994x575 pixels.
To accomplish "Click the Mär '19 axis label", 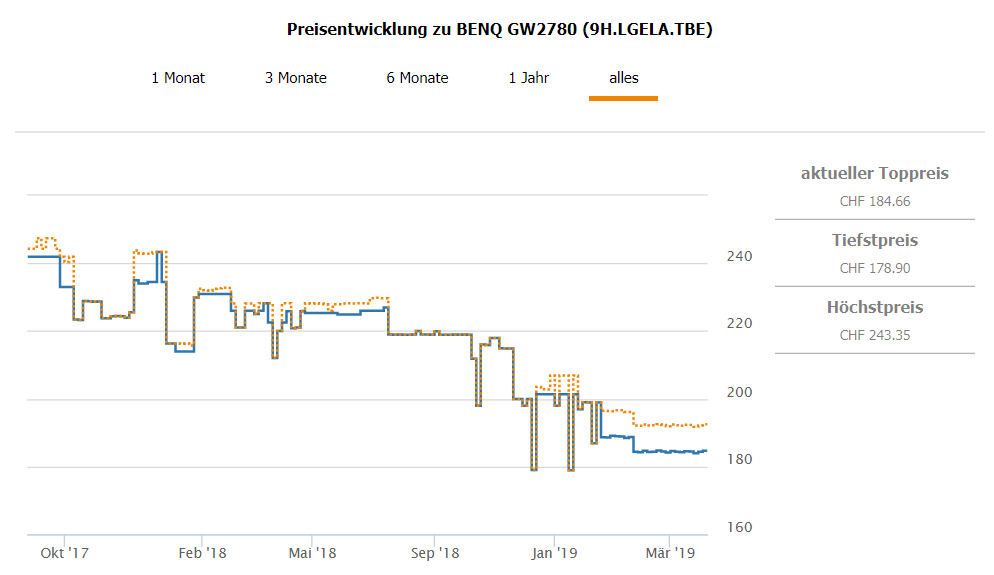I will click(669, 552).
